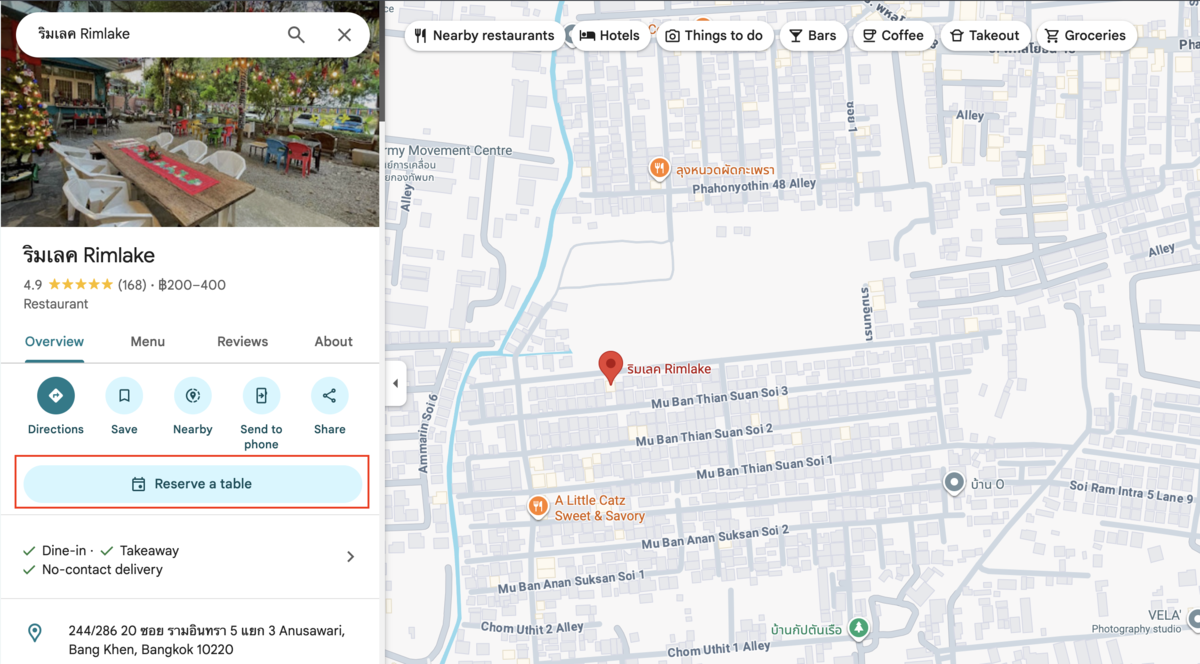Click the search magnifier icon
This screenshot has width=1200, height=664.
click(296, 35)
